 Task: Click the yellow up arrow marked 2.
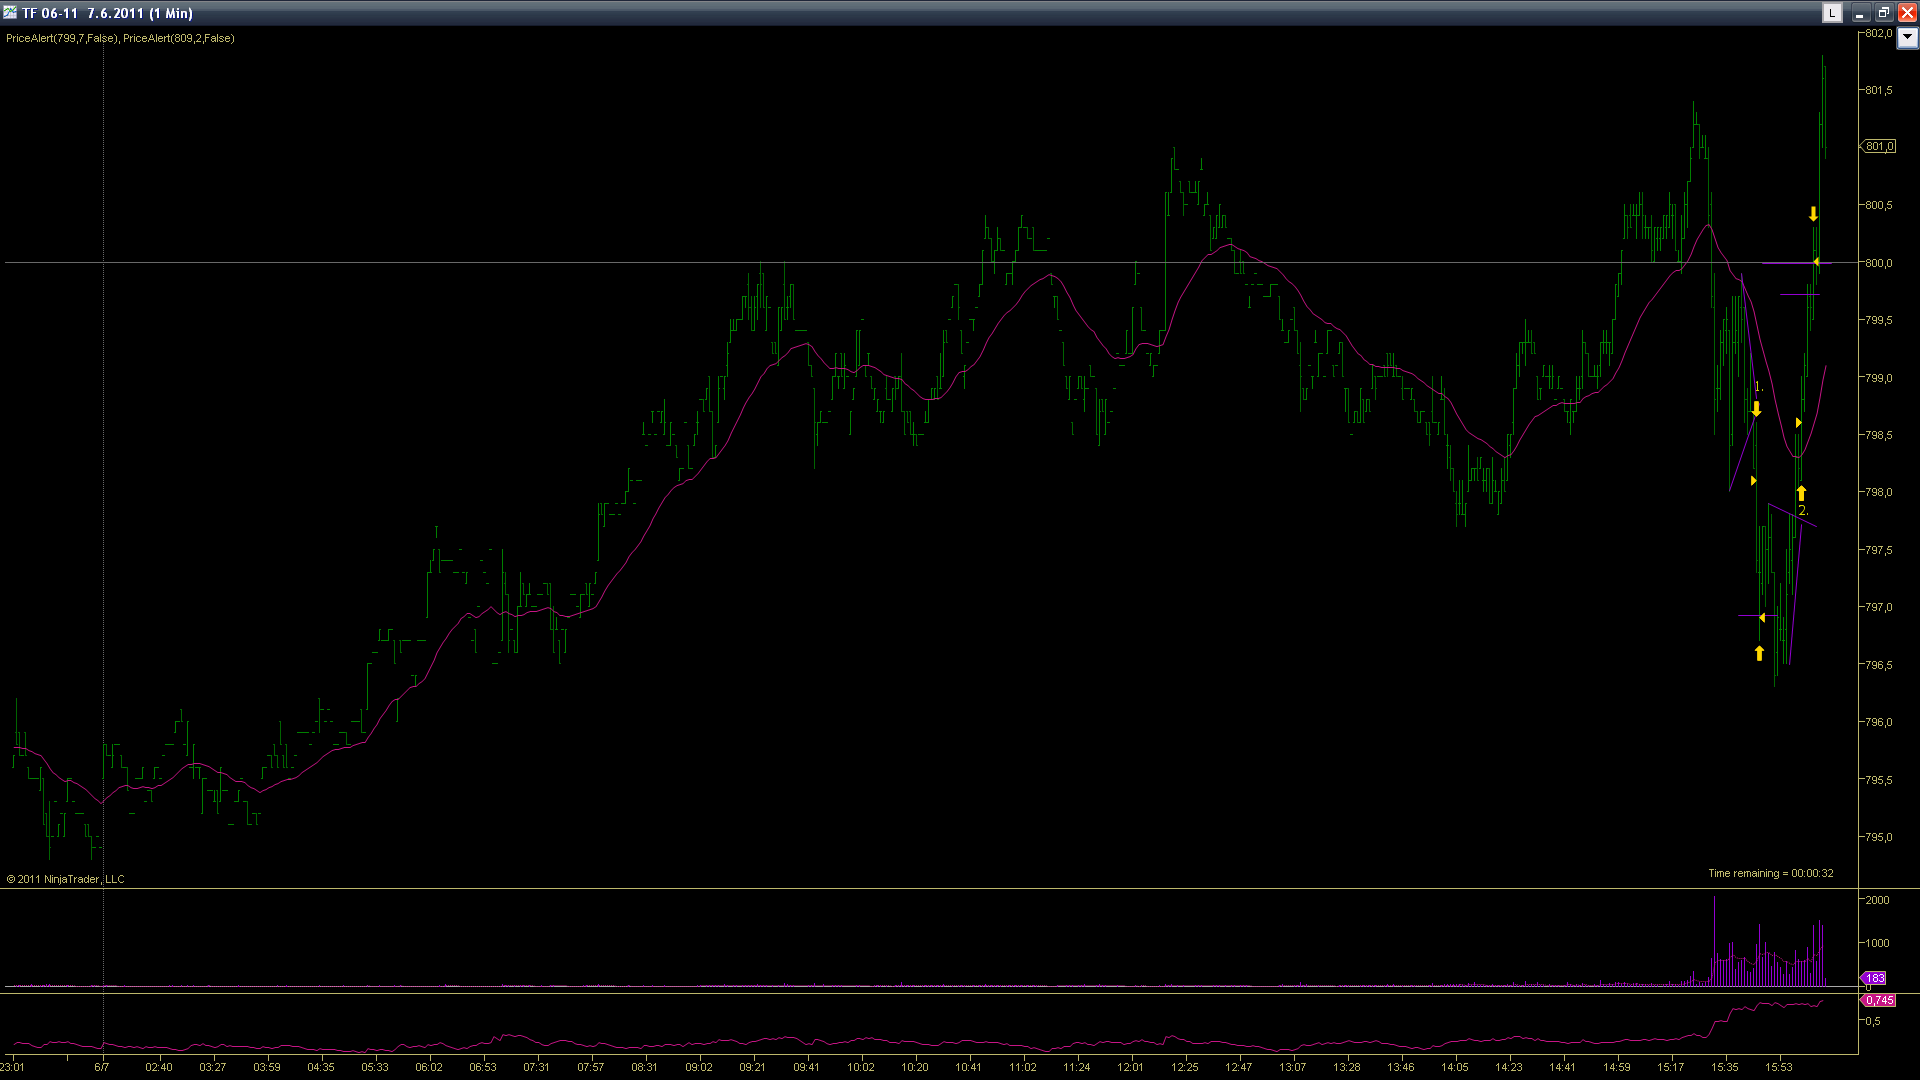tap(1801, 493)
